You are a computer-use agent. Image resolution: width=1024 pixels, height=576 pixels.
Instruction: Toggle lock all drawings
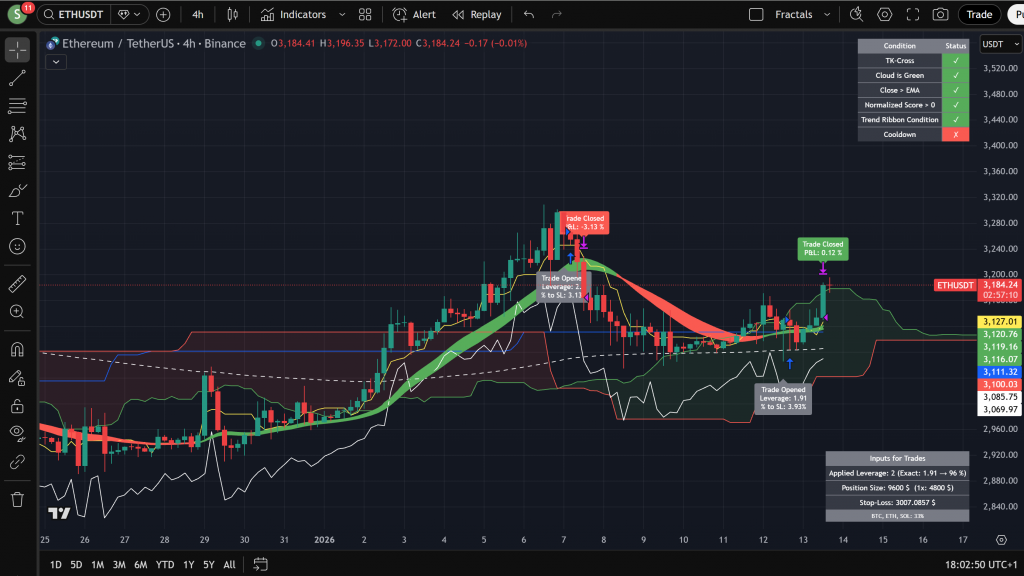(17, 405)
